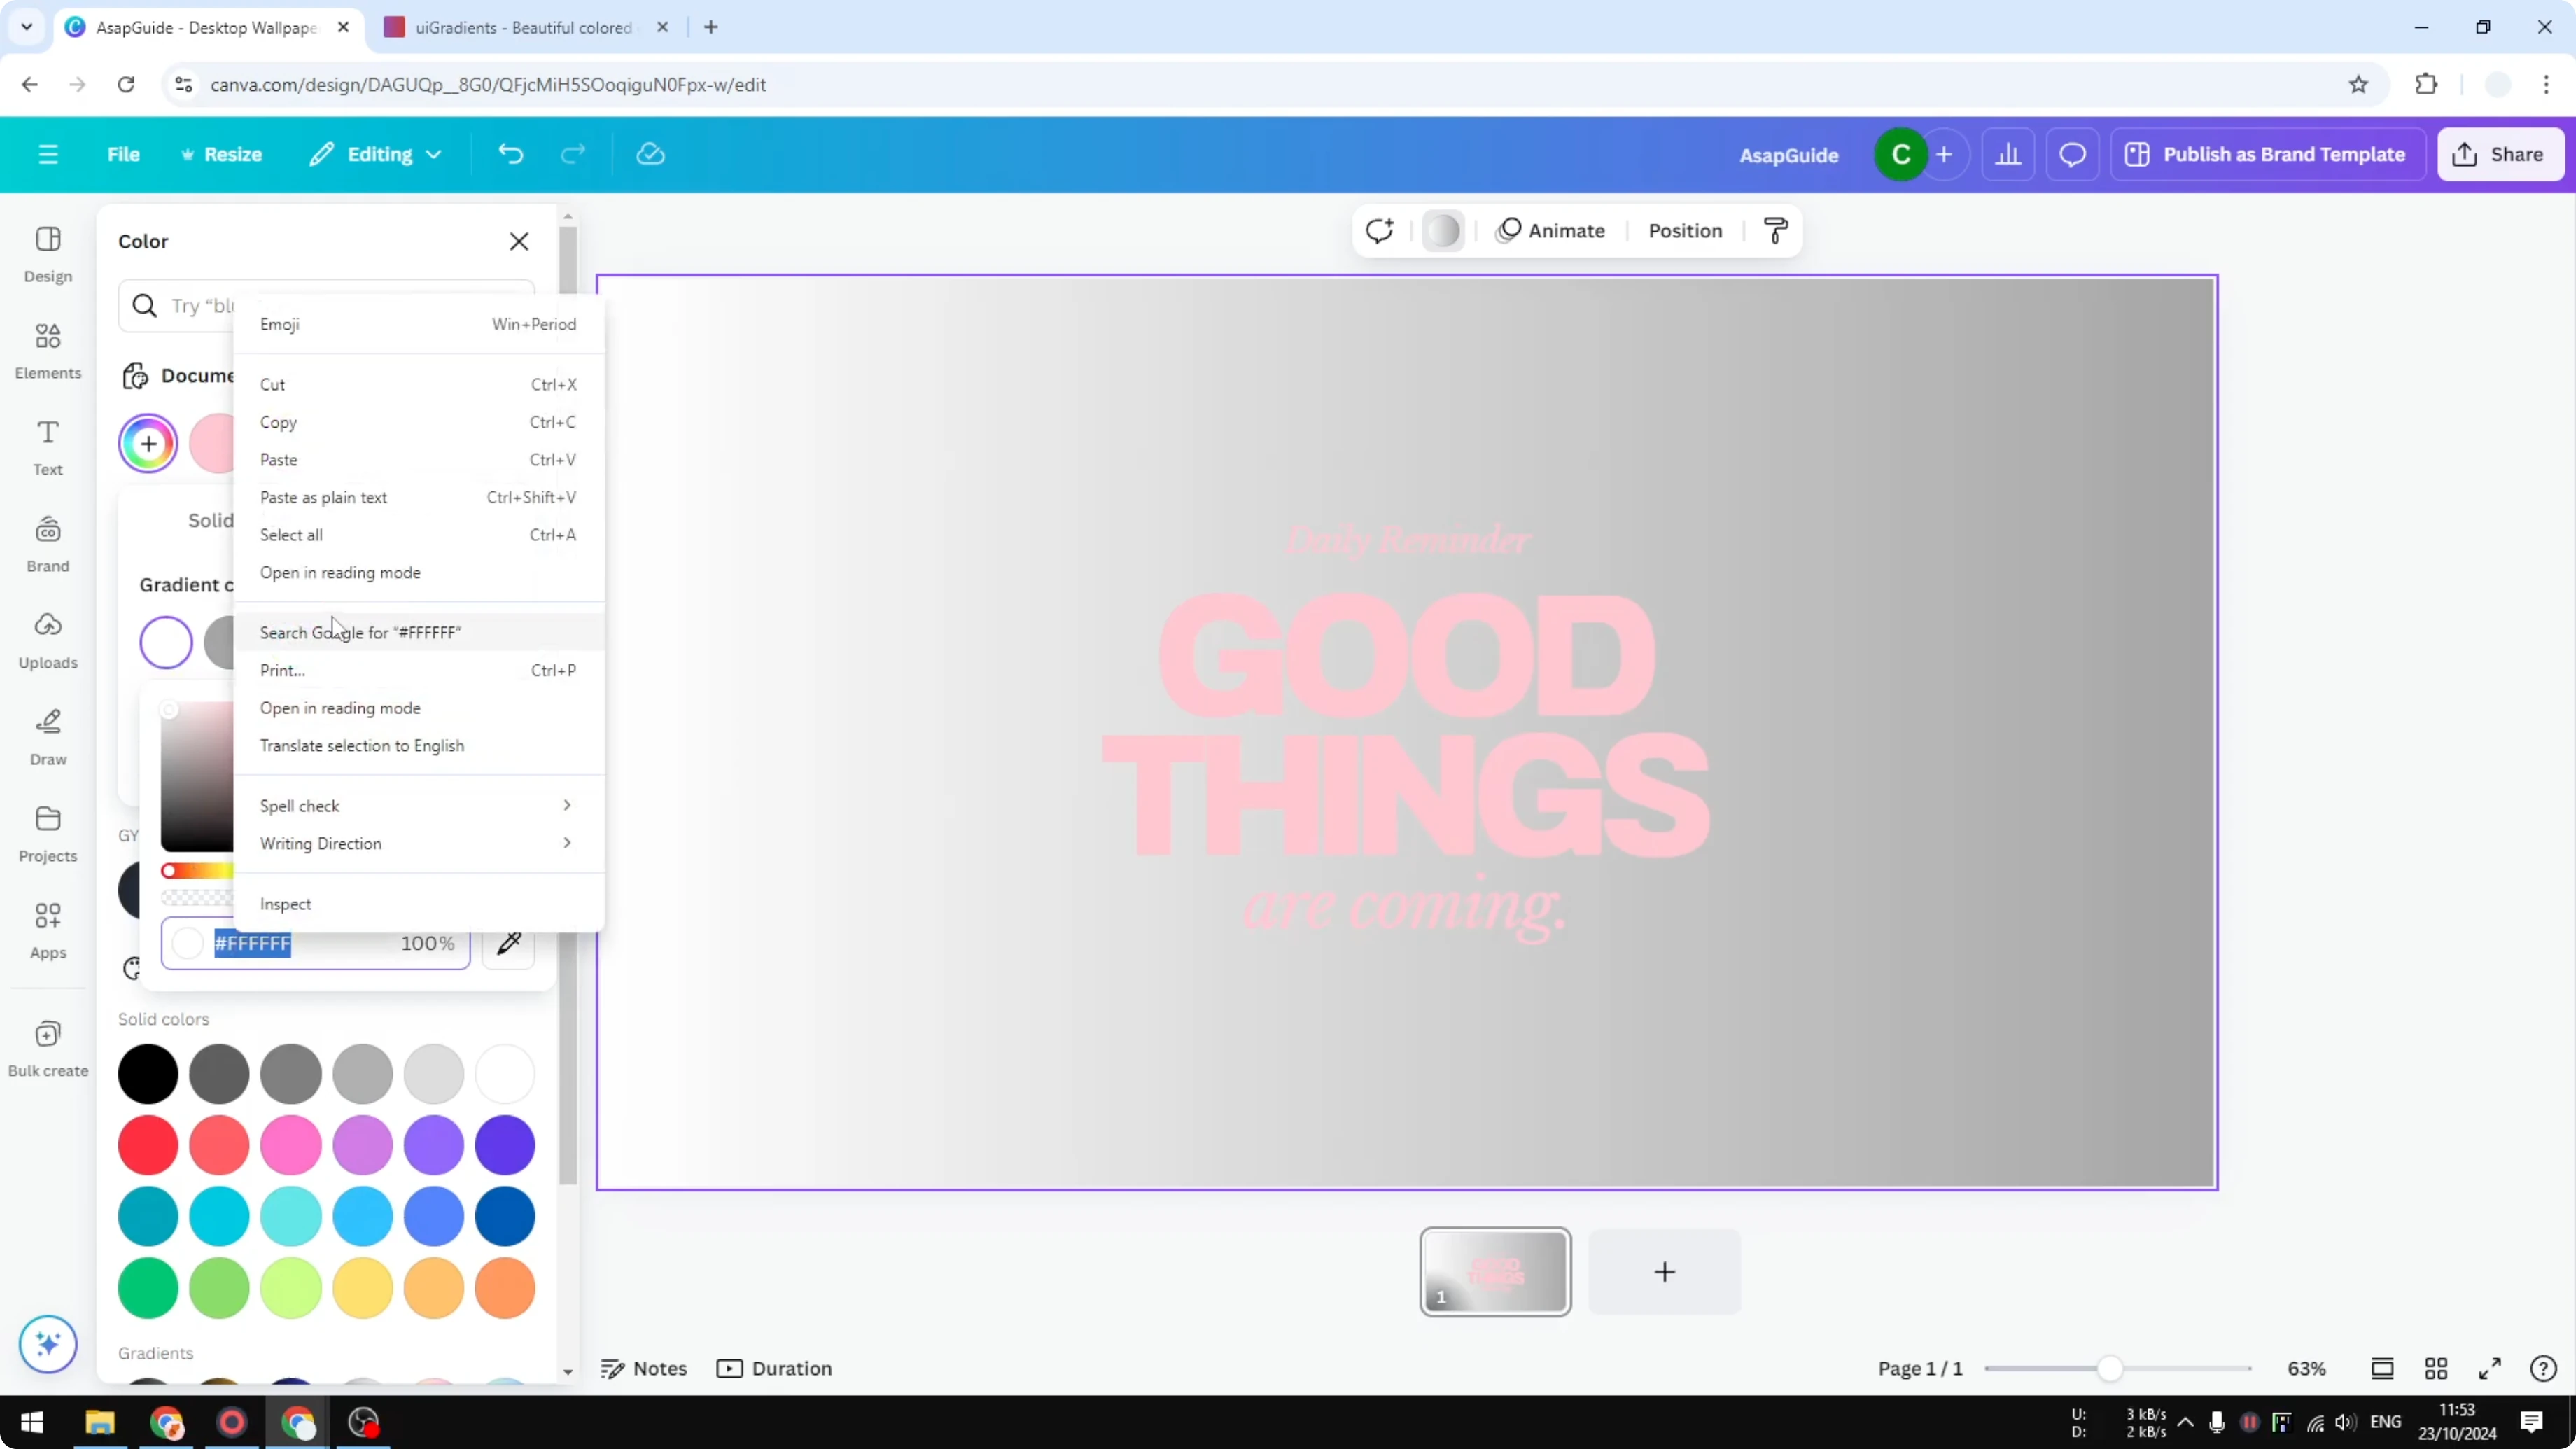
Task: Open the Apps panel
Action: point(48,931)
